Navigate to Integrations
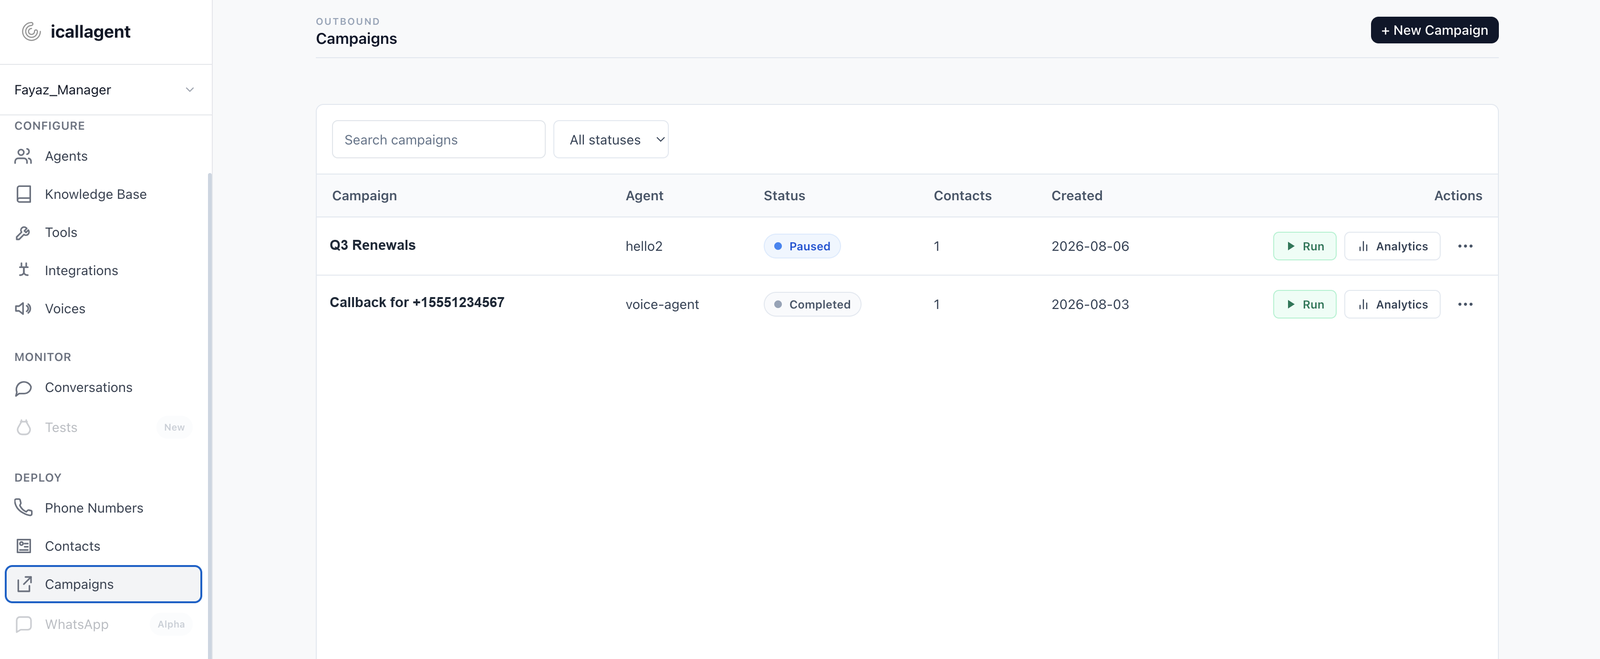The height and width of the screenshot is (659, 1600). click(104, 270)
